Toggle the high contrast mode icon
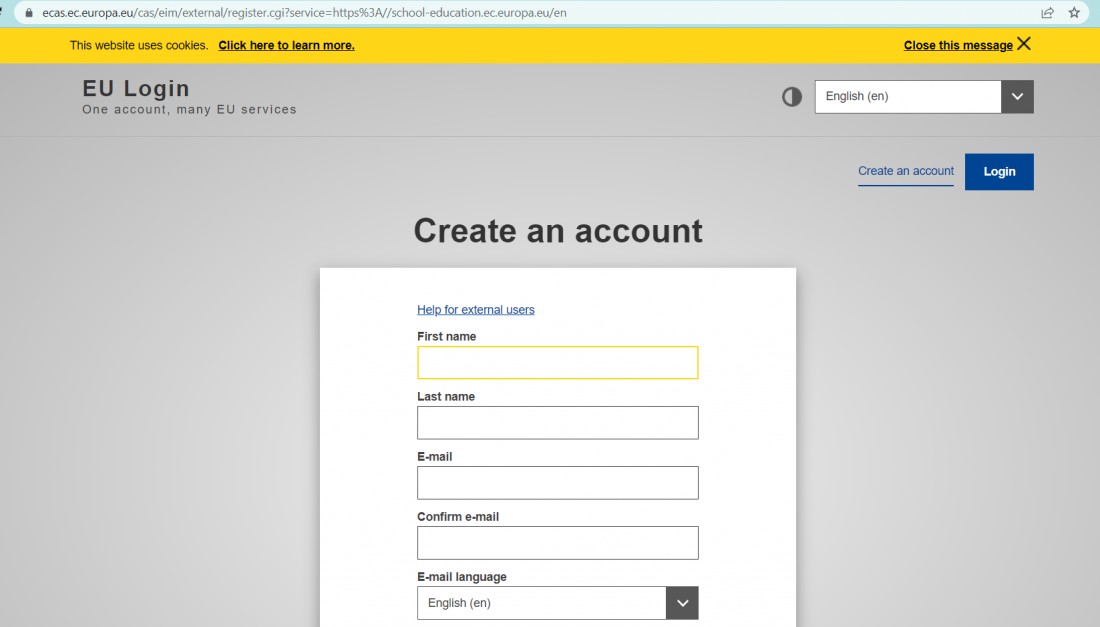Viewport: 1100px width, 627px height. coord(791,97)
